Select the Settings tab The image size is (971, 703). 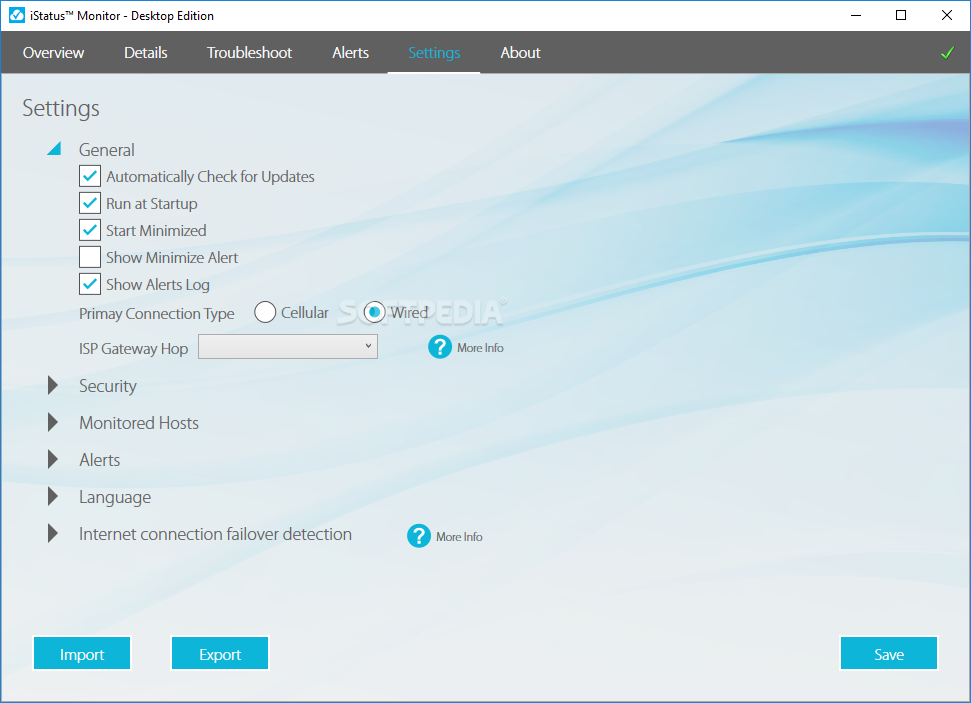tap(434, 53)
